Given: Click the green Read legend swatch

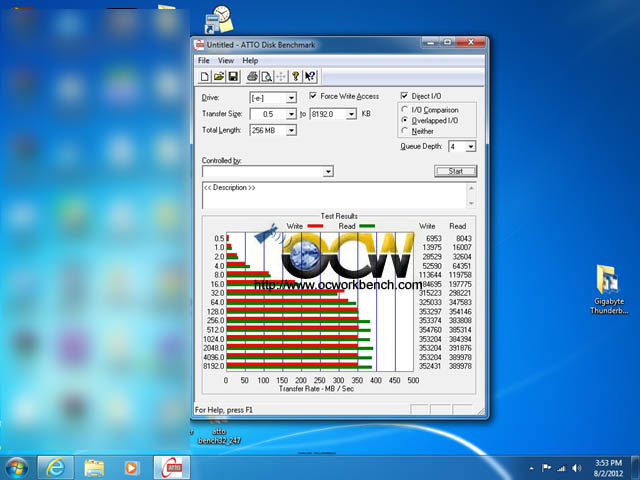Looking at the screenshot, I should coord(367,226).
